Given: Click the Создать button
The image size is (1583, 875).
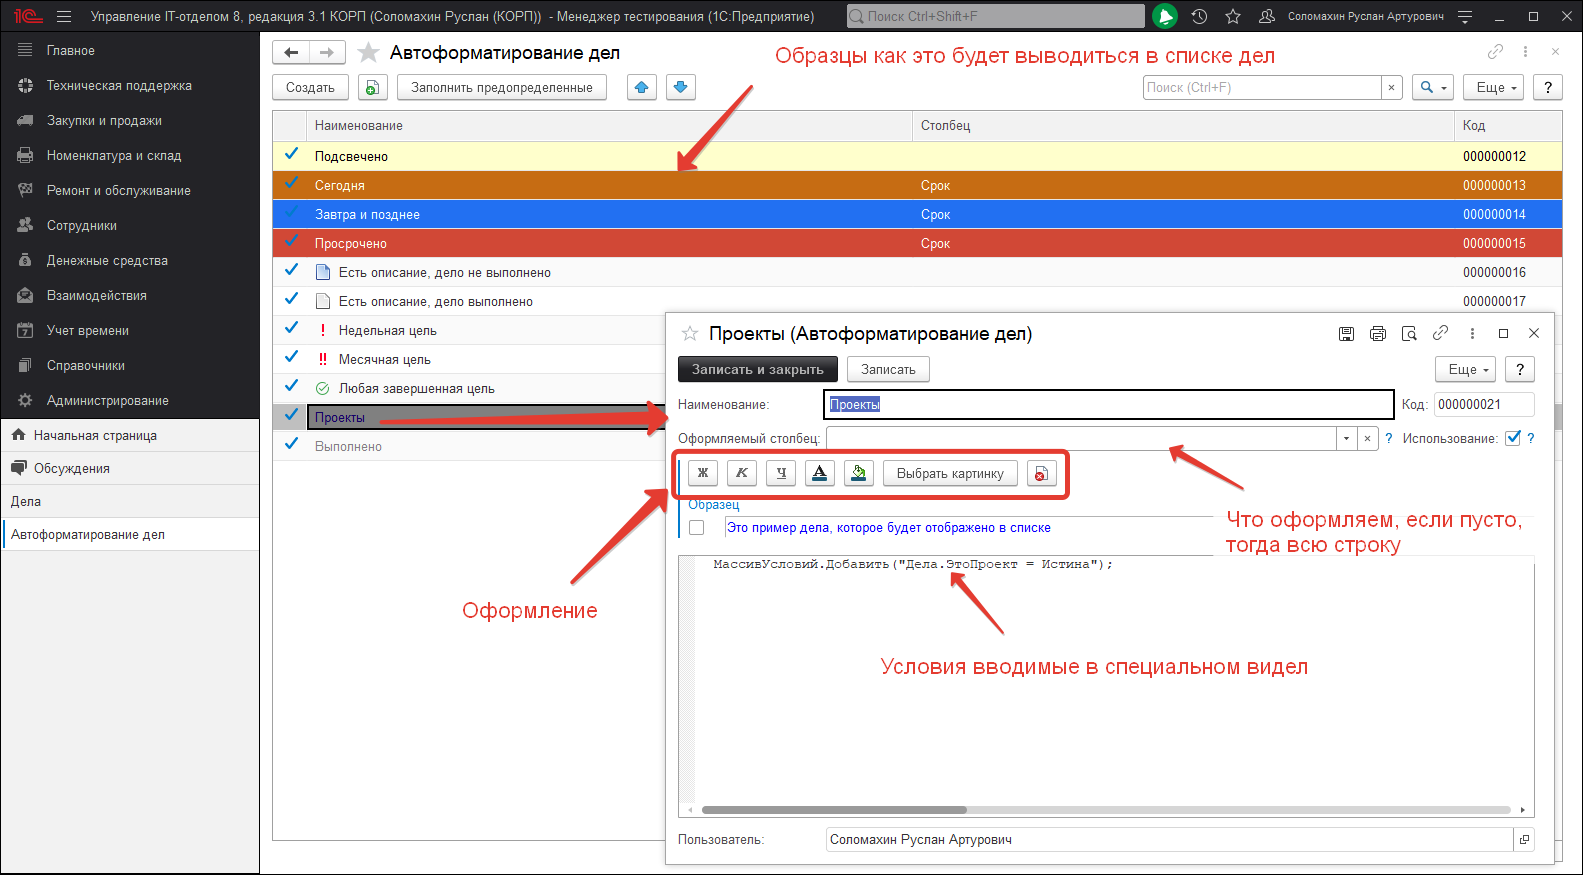Looking at the screenshot, I should [310, 88].
